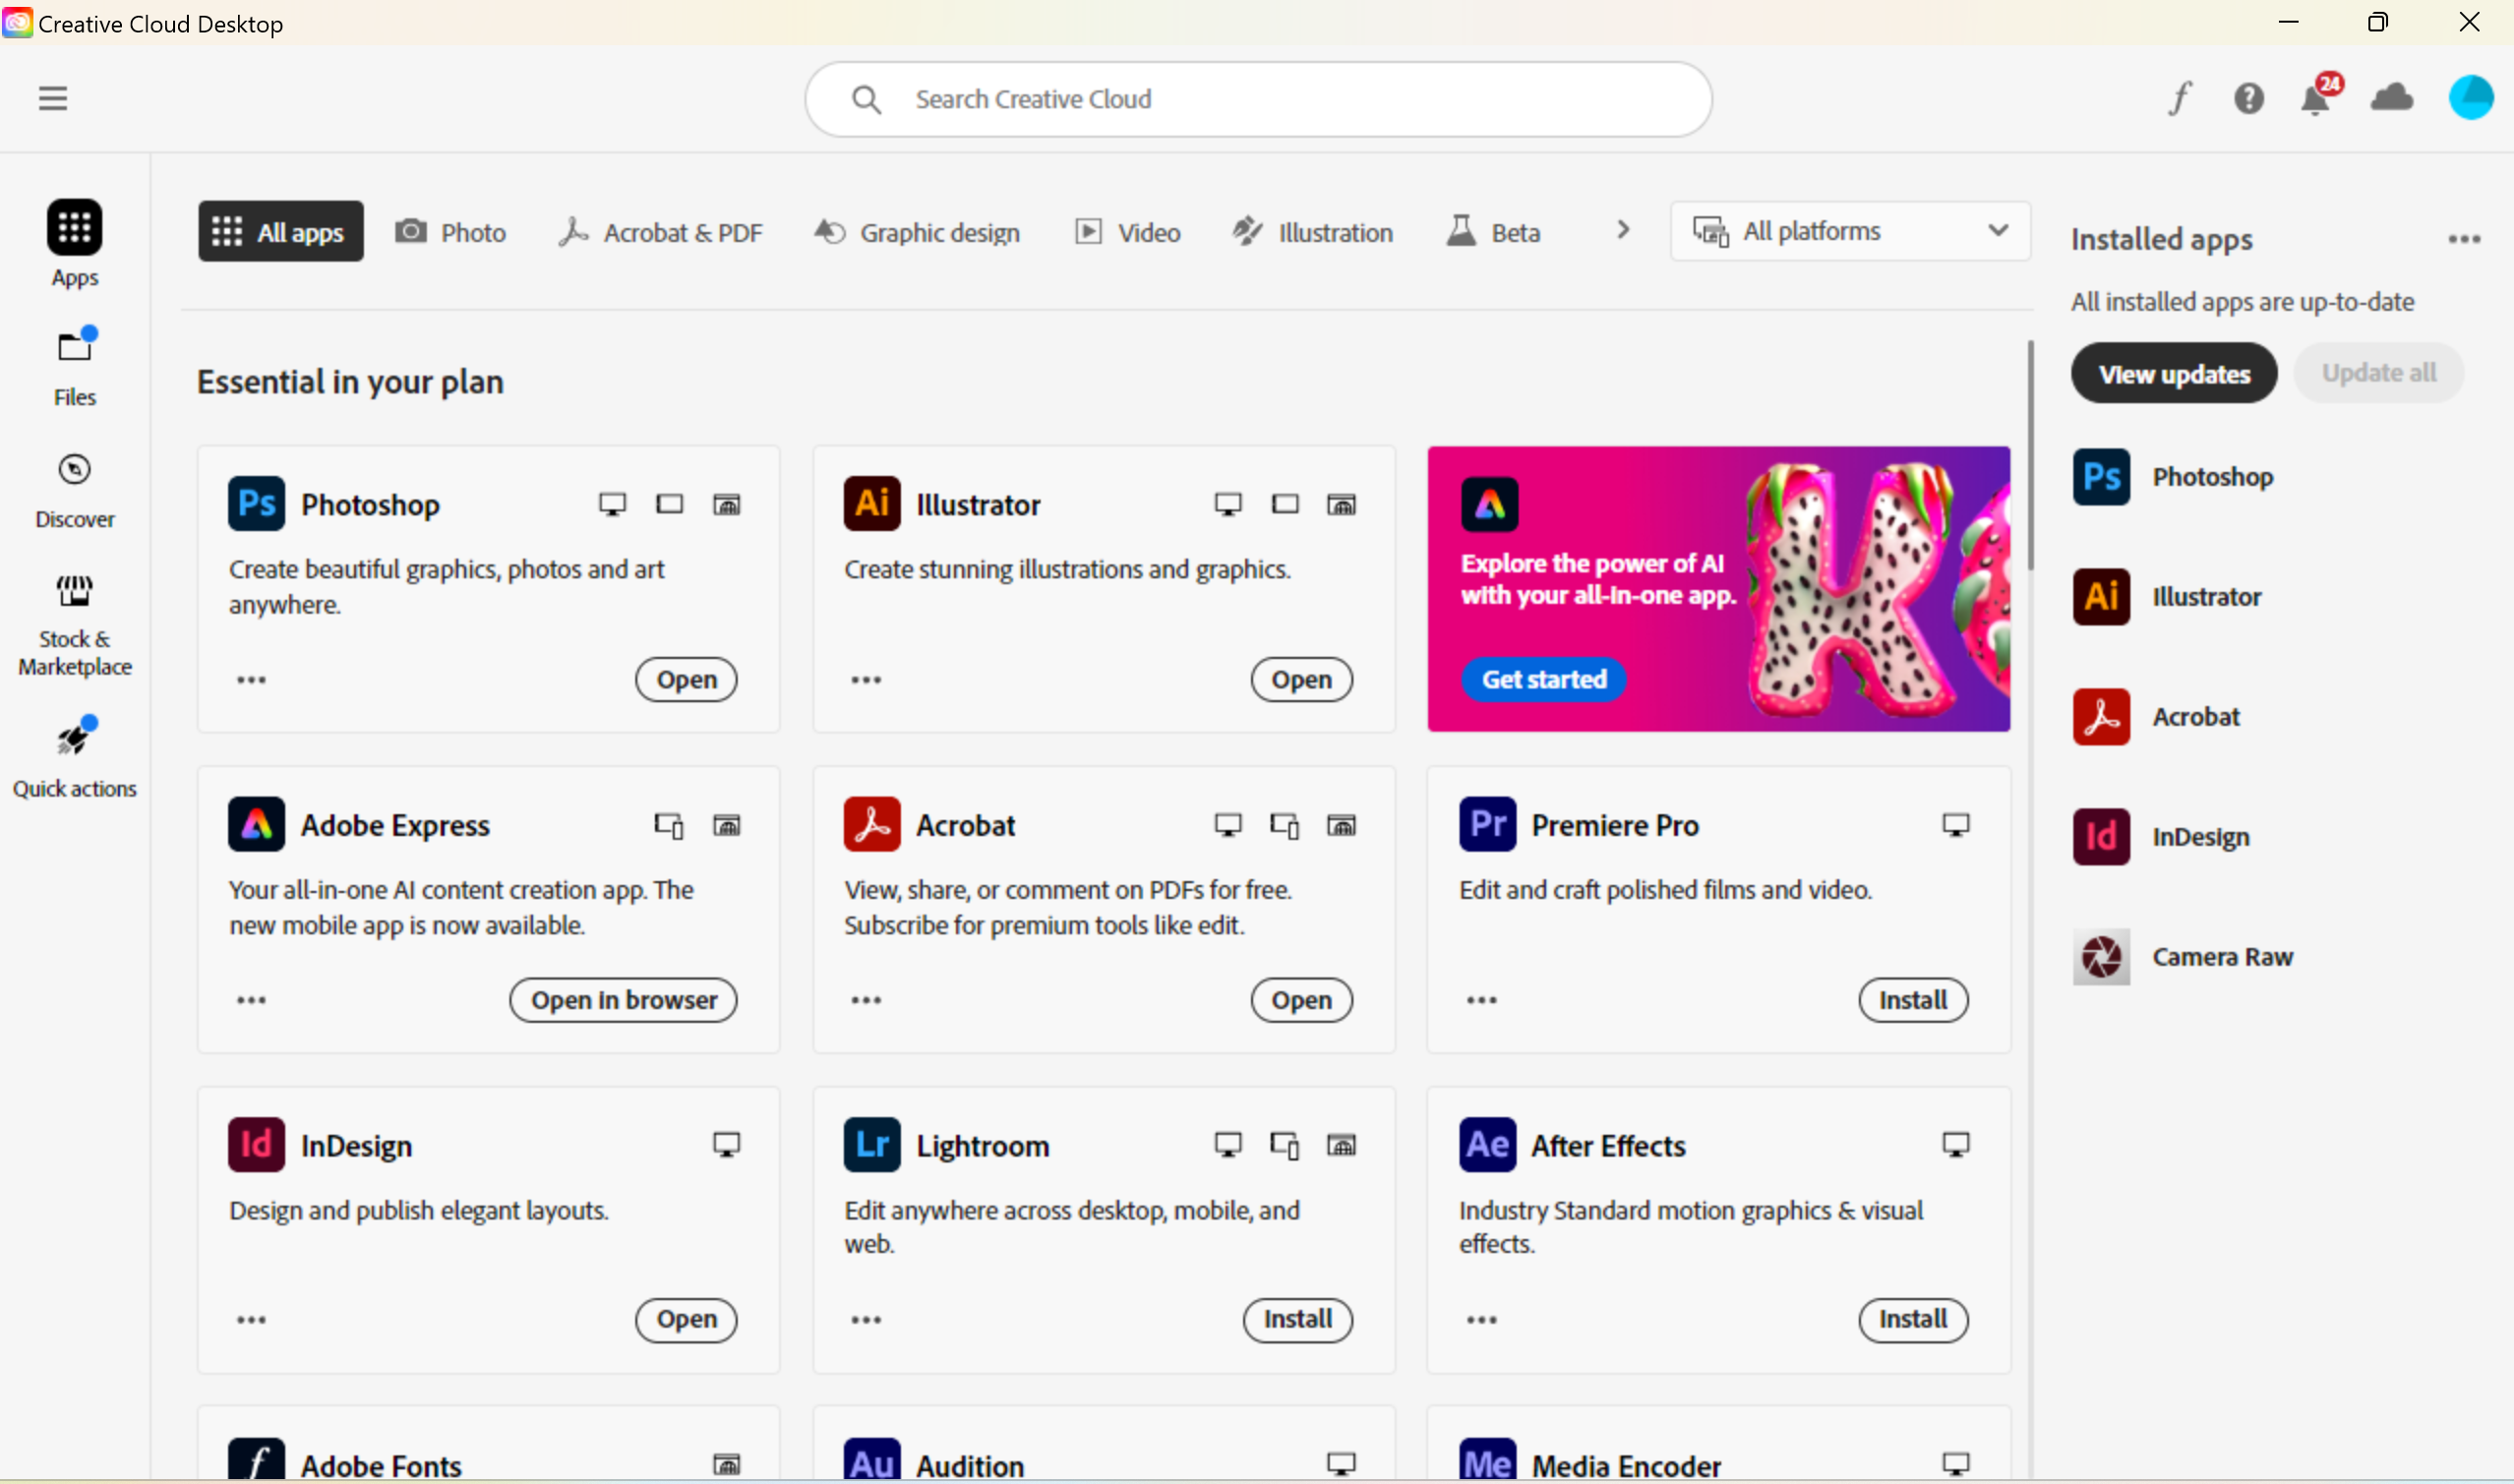This screenshot has height=1484, width=2514.
Task: Open Files in the left sidebar
Action: 75,365
